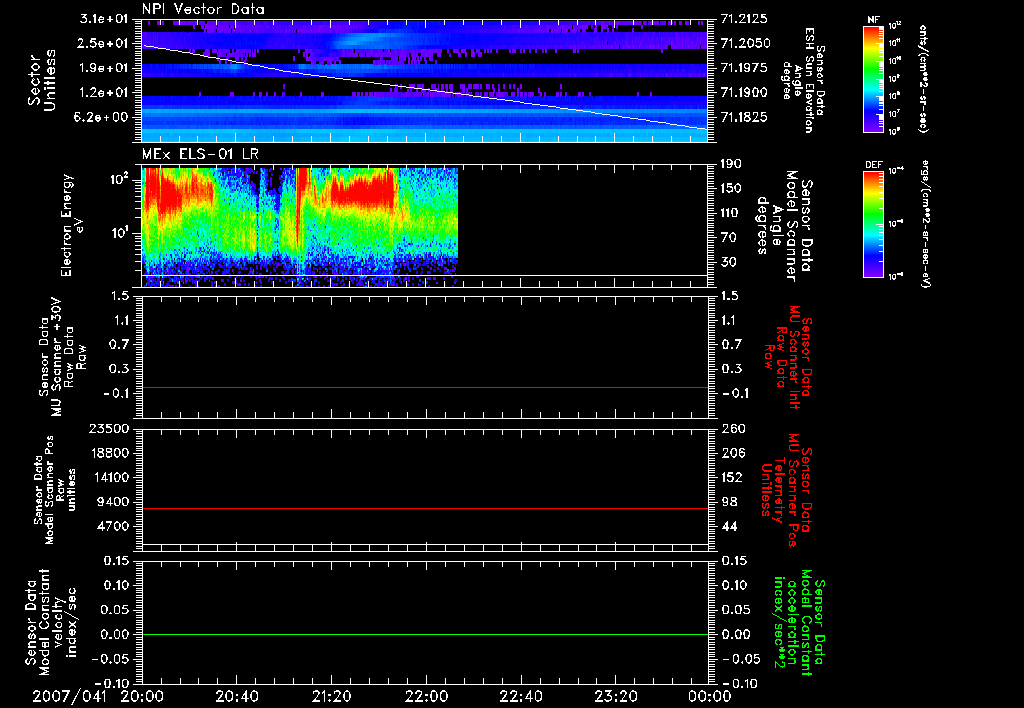Click the 71.2050 sun elevation tick value
The image size is (1024, 708).
pyautogui.click(x=745, y=43)
